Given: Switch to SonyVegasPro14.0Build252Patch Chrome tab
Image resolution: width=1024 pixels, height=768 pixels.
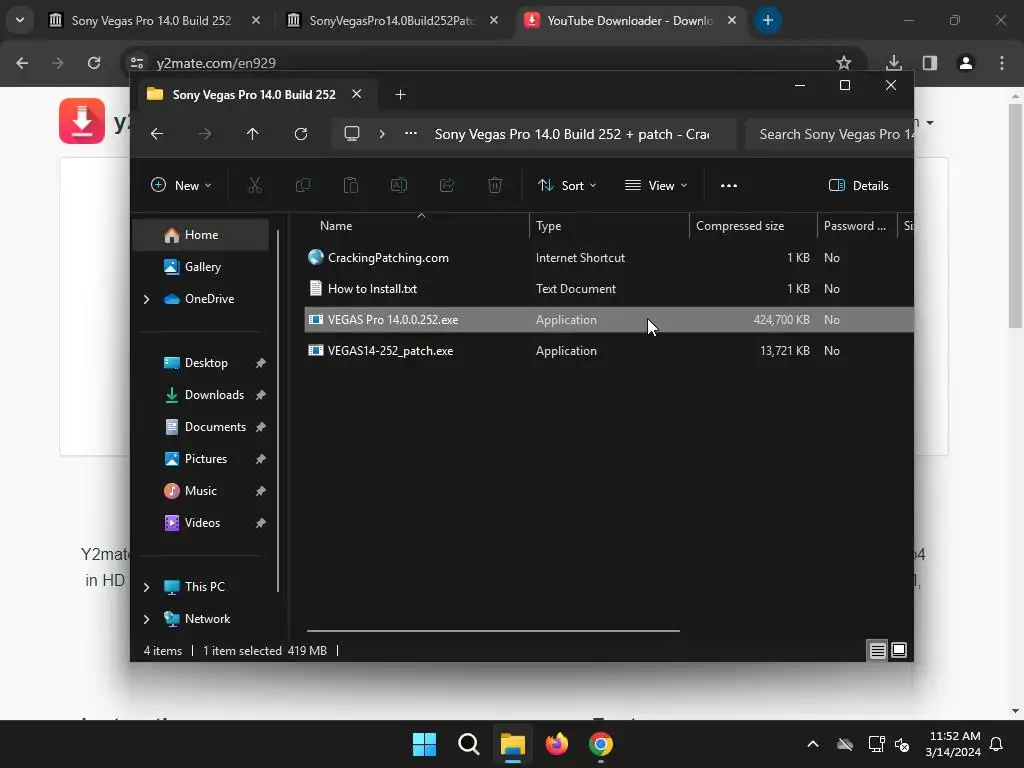Looking at the screenshot, I should pos(392,20).
